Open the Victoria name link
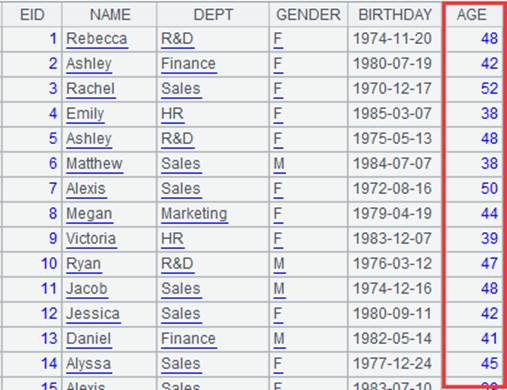507x390 pixels. coord(91,239)
